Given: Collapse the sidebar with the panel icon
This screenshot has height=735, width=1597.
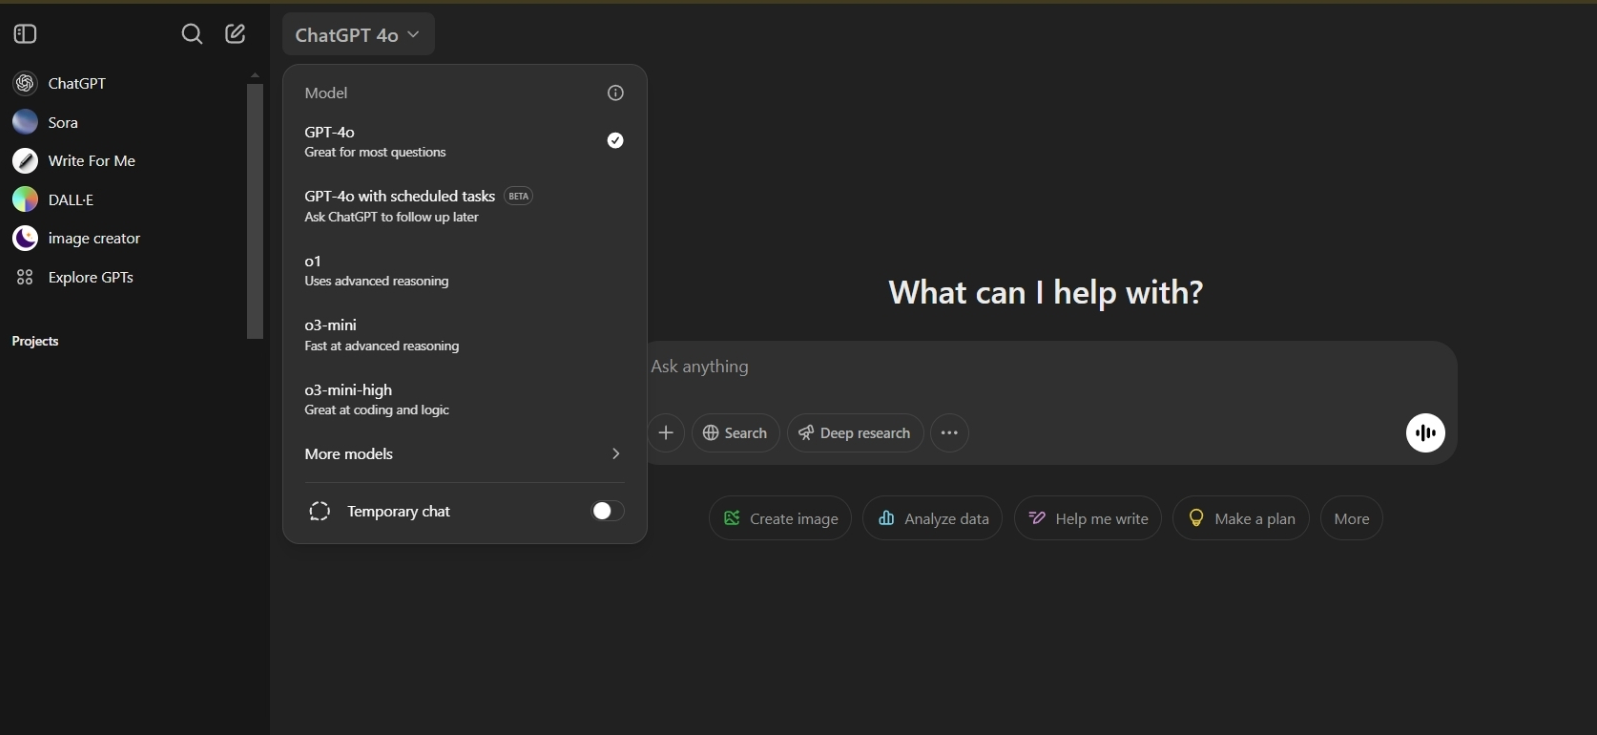Looking at the screenshot, I should click(25, 34).
